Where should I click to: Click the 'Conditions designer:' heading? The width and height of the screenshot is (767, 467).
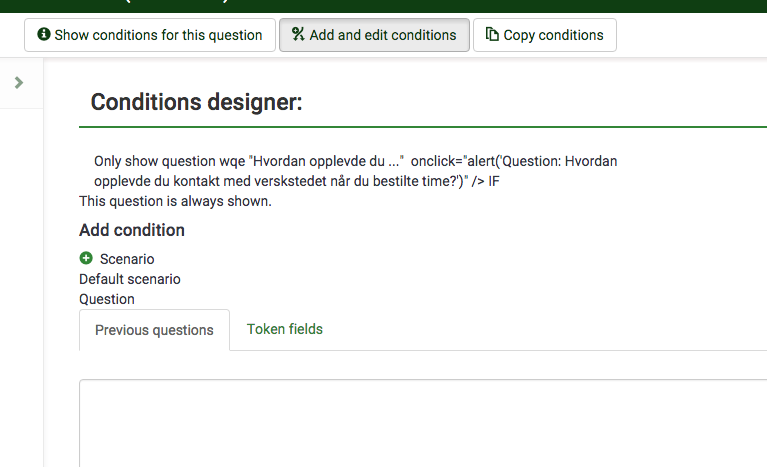point(196,102)
